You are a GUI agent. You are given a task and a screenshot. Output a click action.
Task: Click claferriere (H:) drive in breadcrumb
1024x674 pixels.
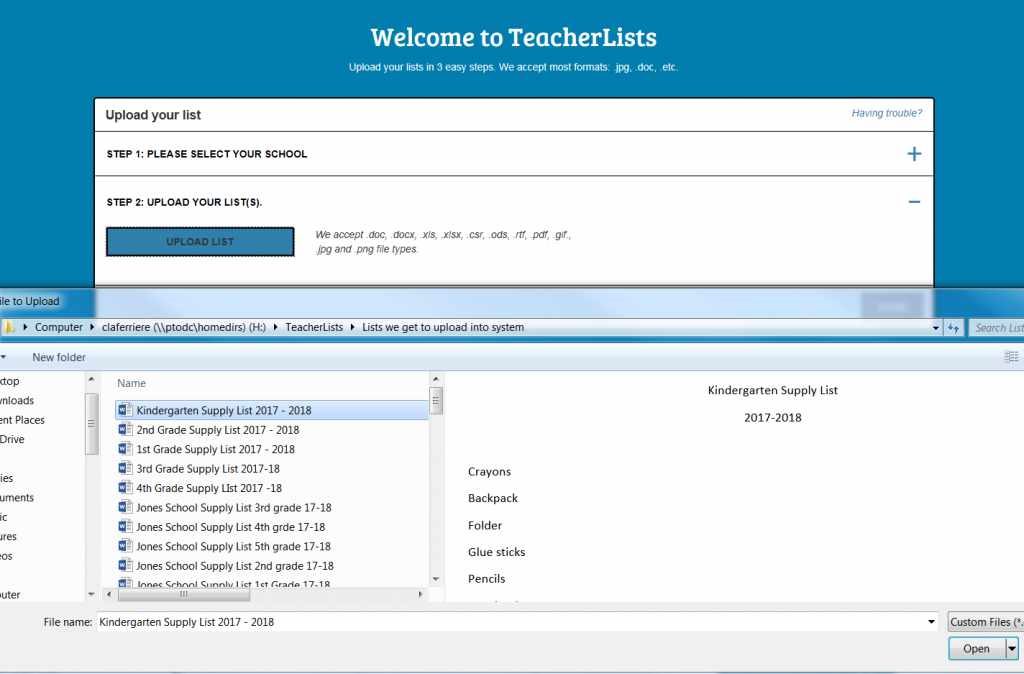click(184, 327)
